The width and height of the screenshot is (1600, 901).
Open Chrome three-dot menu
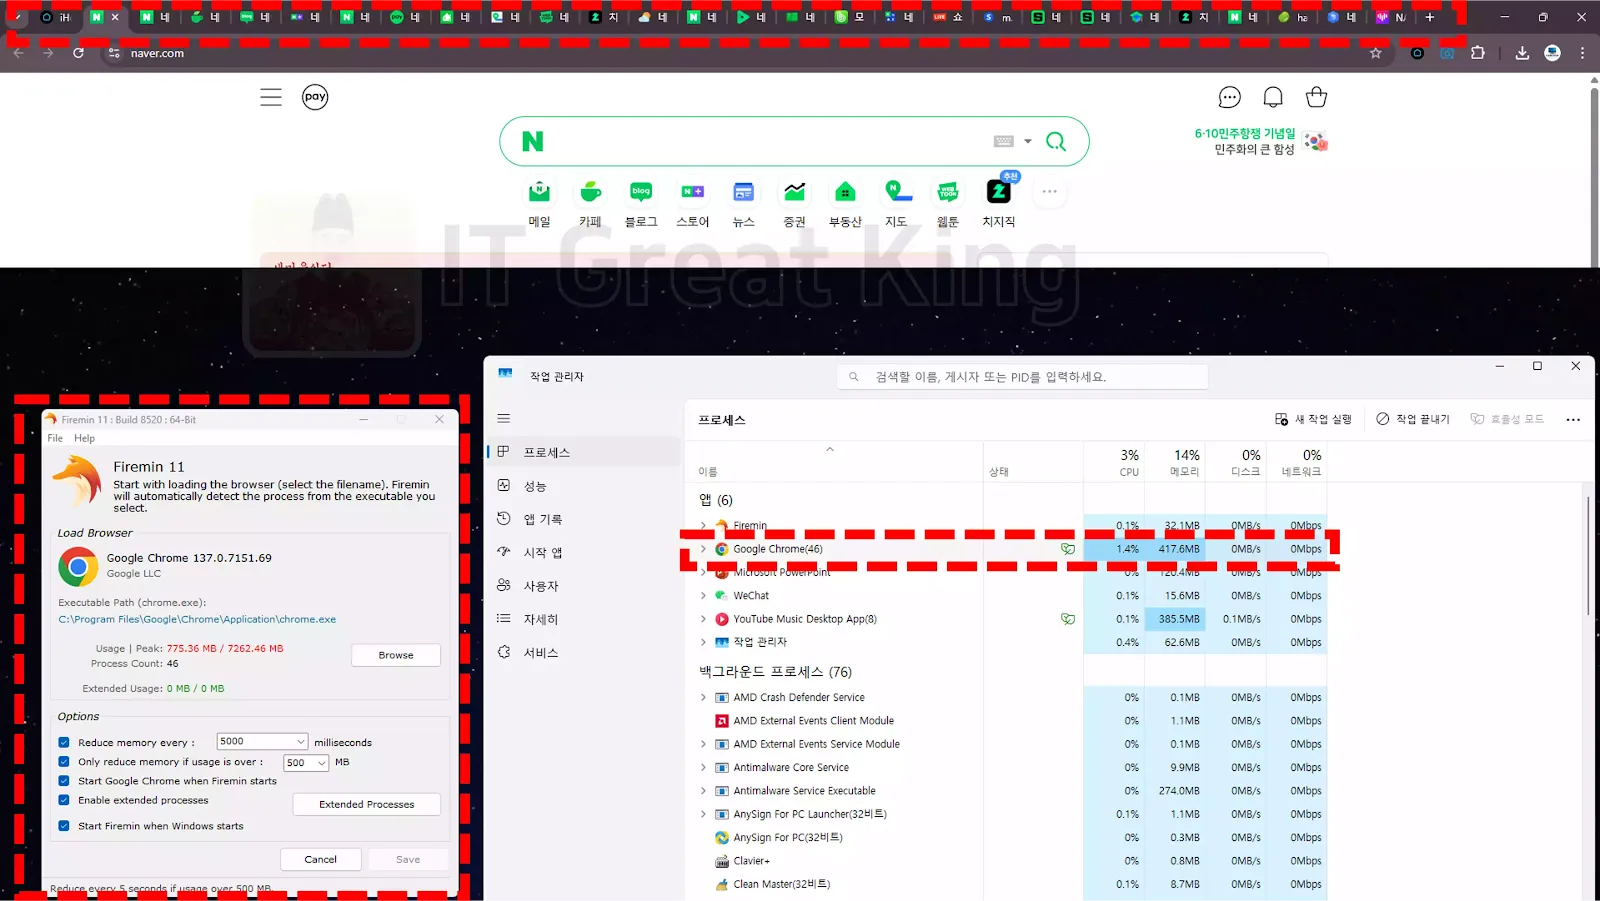click(1582, 53)
